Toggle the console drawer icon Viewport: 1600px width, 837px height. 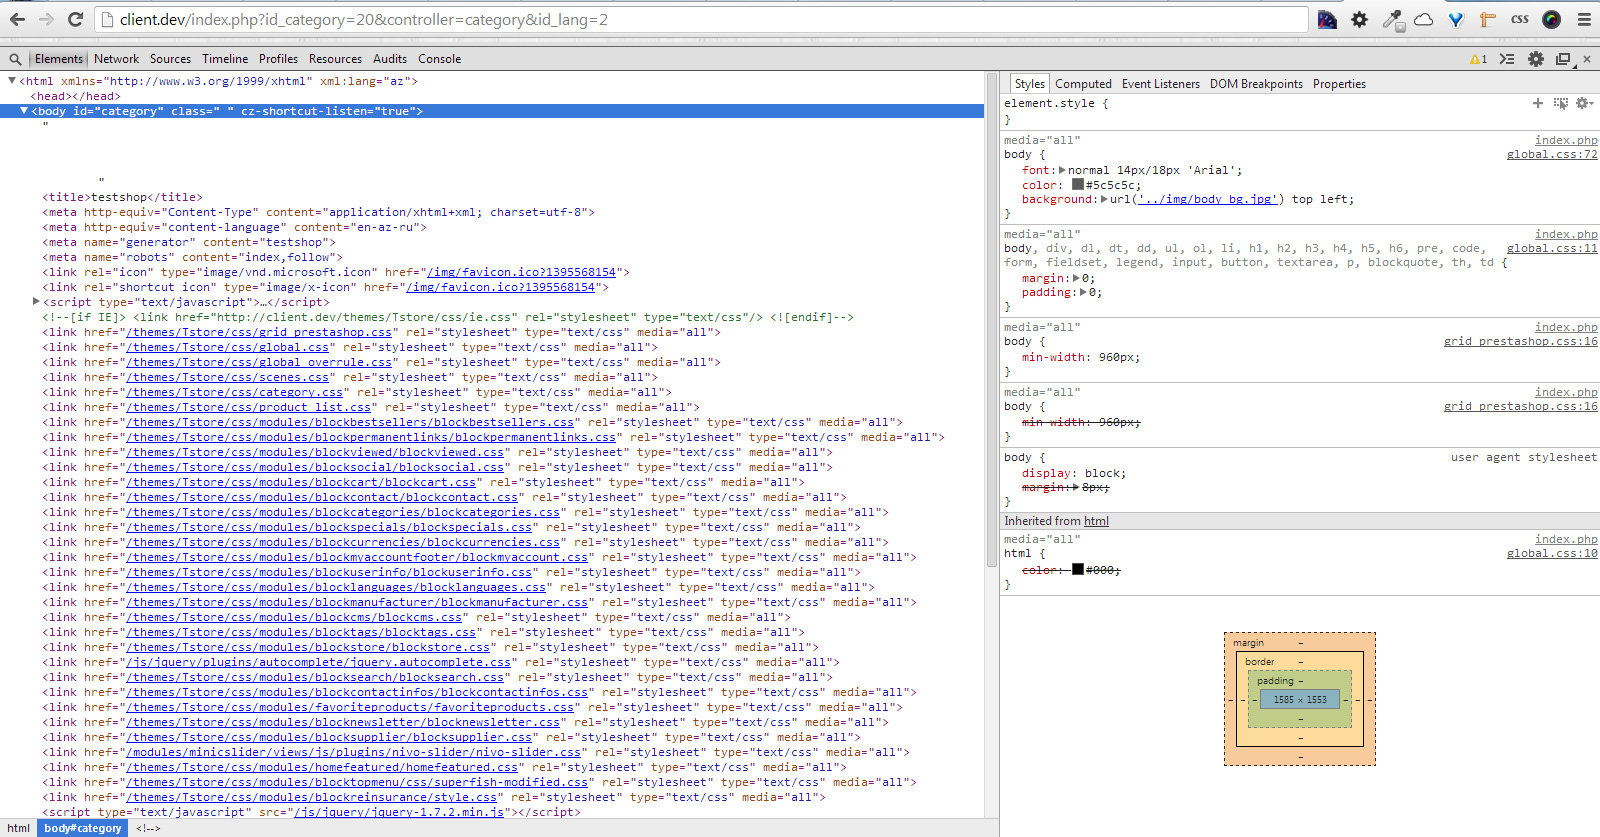tap(1507, 59)
